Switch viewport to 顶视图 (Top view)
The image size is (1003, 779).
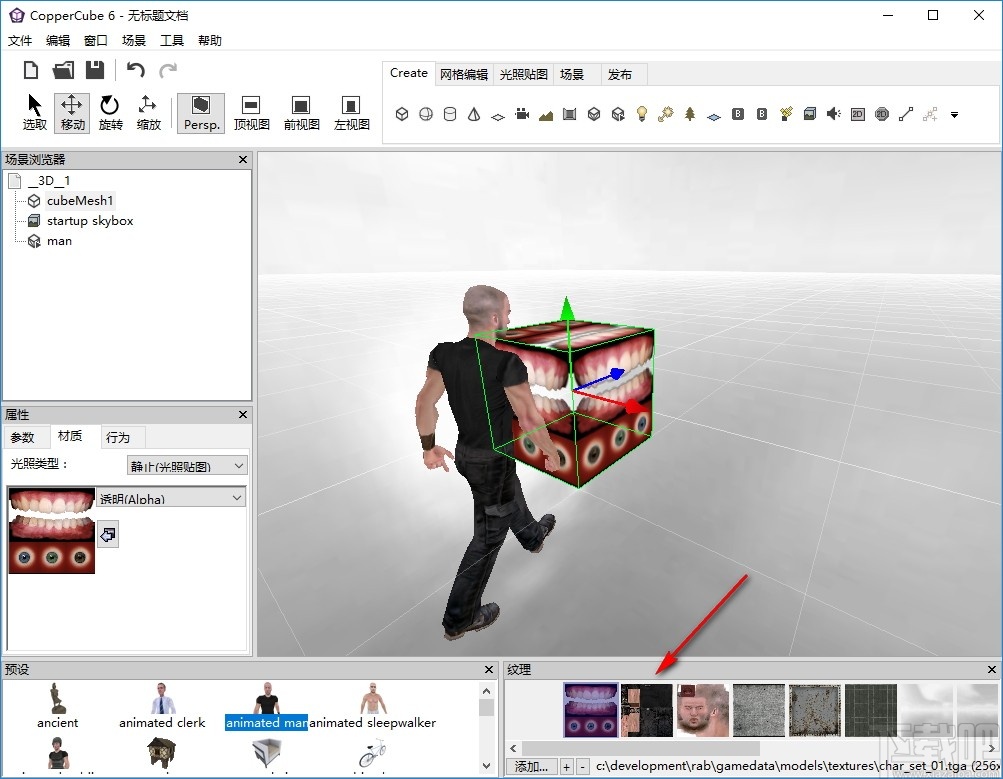251,113
